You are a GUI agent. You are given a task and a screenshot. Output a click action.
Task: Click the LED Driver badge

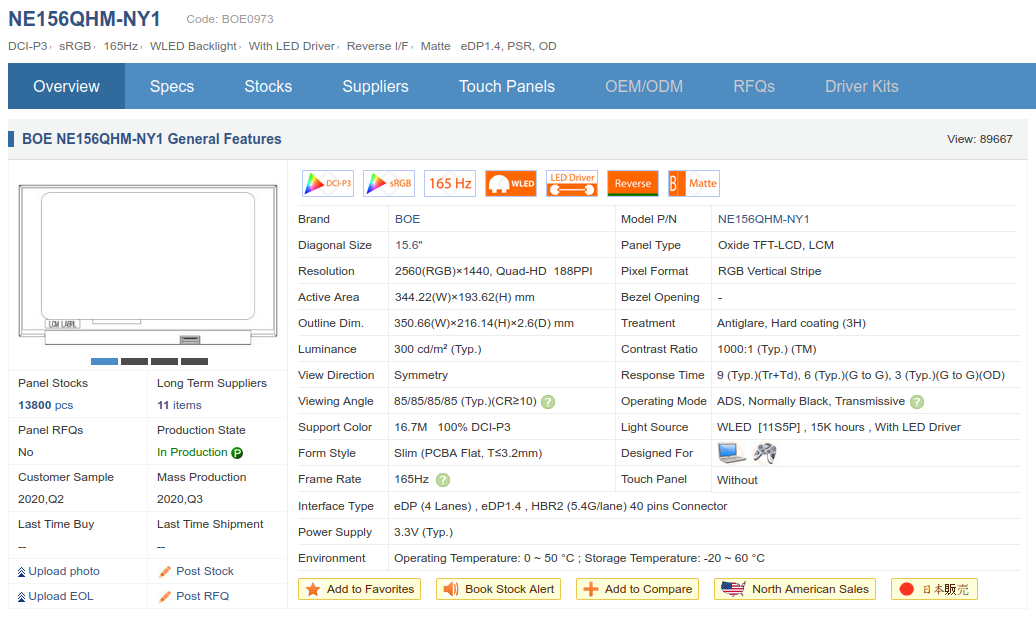coord(572,184)
